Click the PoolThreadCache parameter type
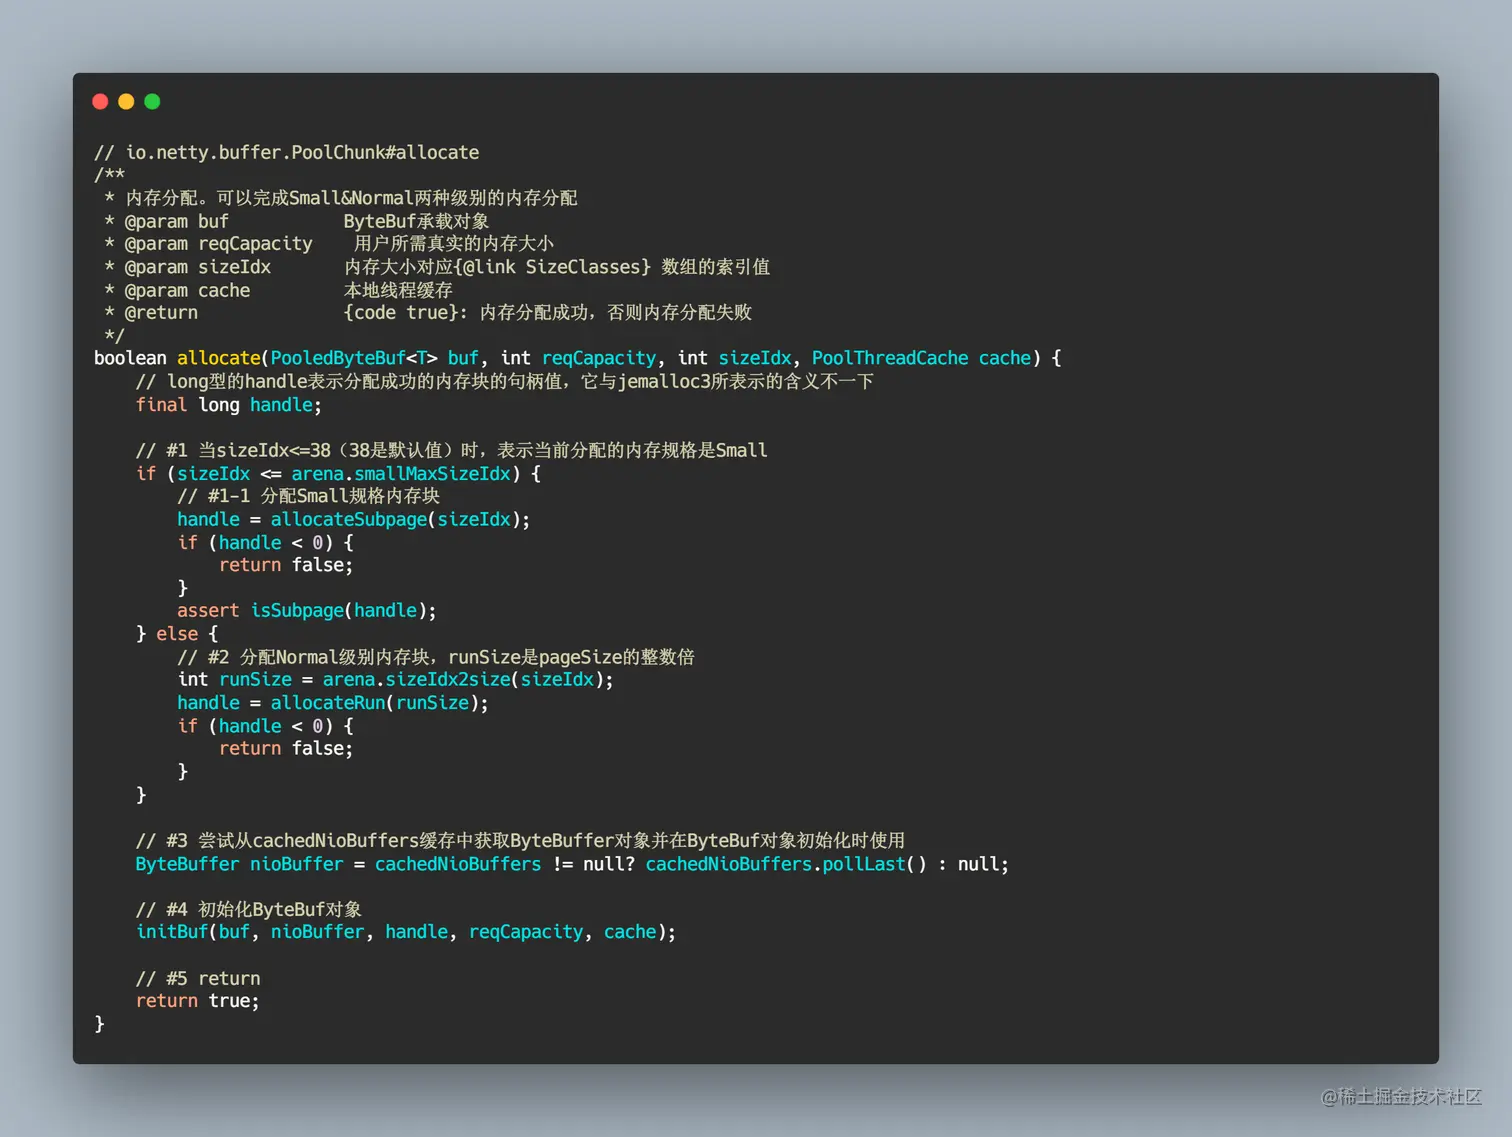The height and width of the screenshot is (1137, 1512). pyautogui.click(x=889, y=357)
